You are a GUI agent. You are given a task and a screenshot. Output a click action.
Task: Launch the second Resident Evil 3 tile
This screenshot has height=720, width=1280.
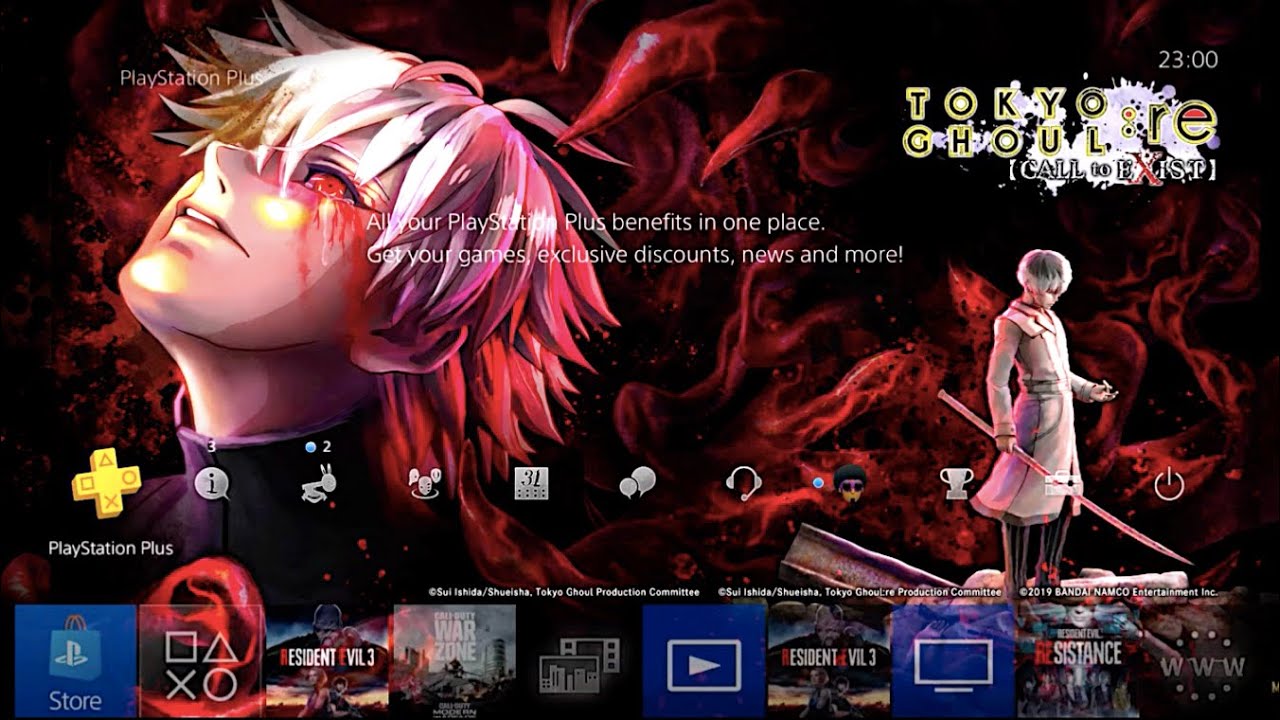tap(829, 662)
